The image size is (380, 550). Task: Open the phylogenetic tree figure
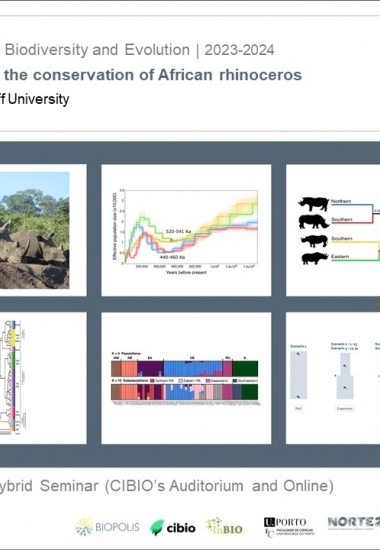13,377
